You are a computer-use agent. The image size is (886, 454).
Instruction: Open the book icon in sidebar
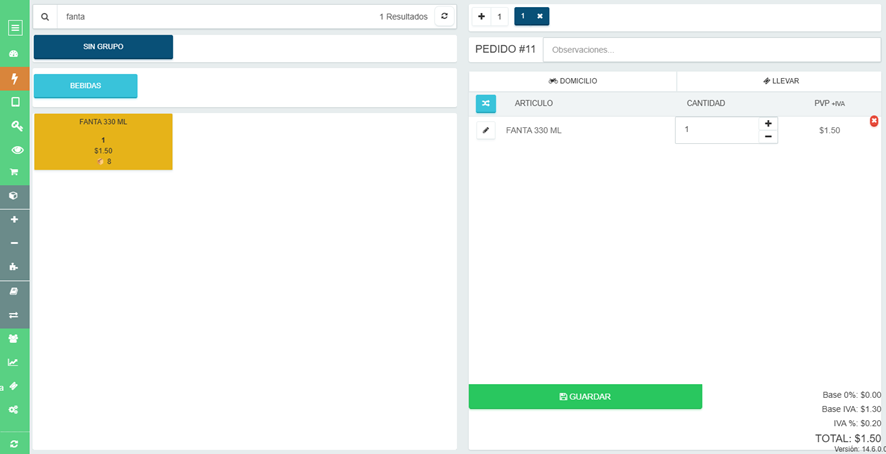click(x=14, y=291)
